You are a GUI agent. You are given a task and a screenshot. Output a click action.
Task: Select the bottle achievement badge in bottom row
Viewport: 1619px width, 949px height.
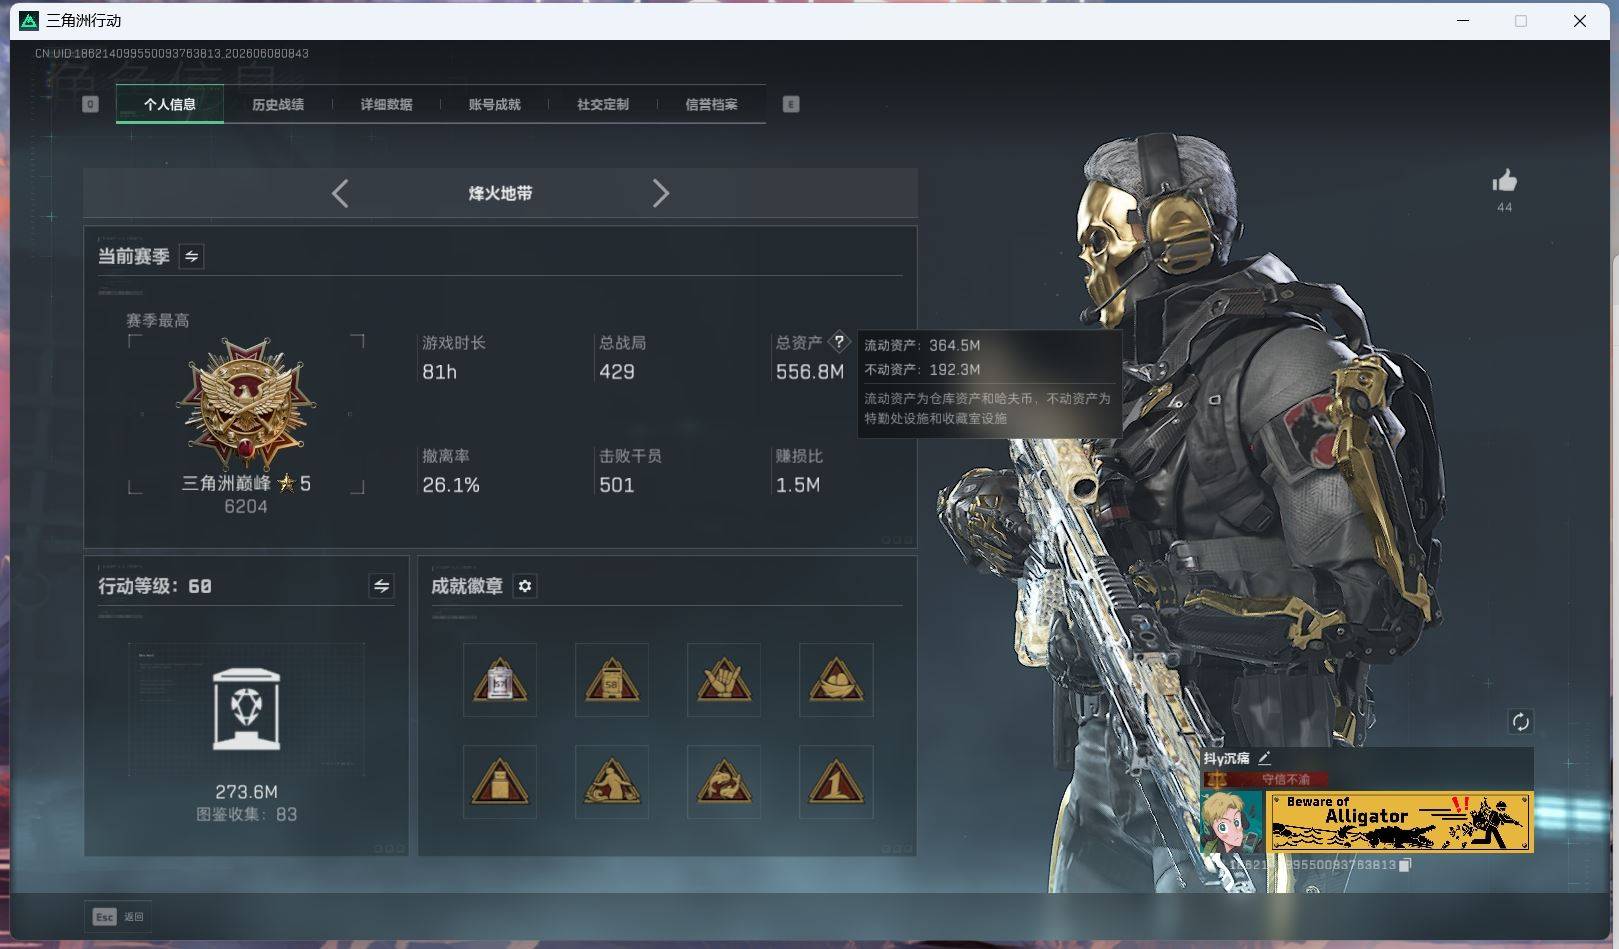click(500, 782)
